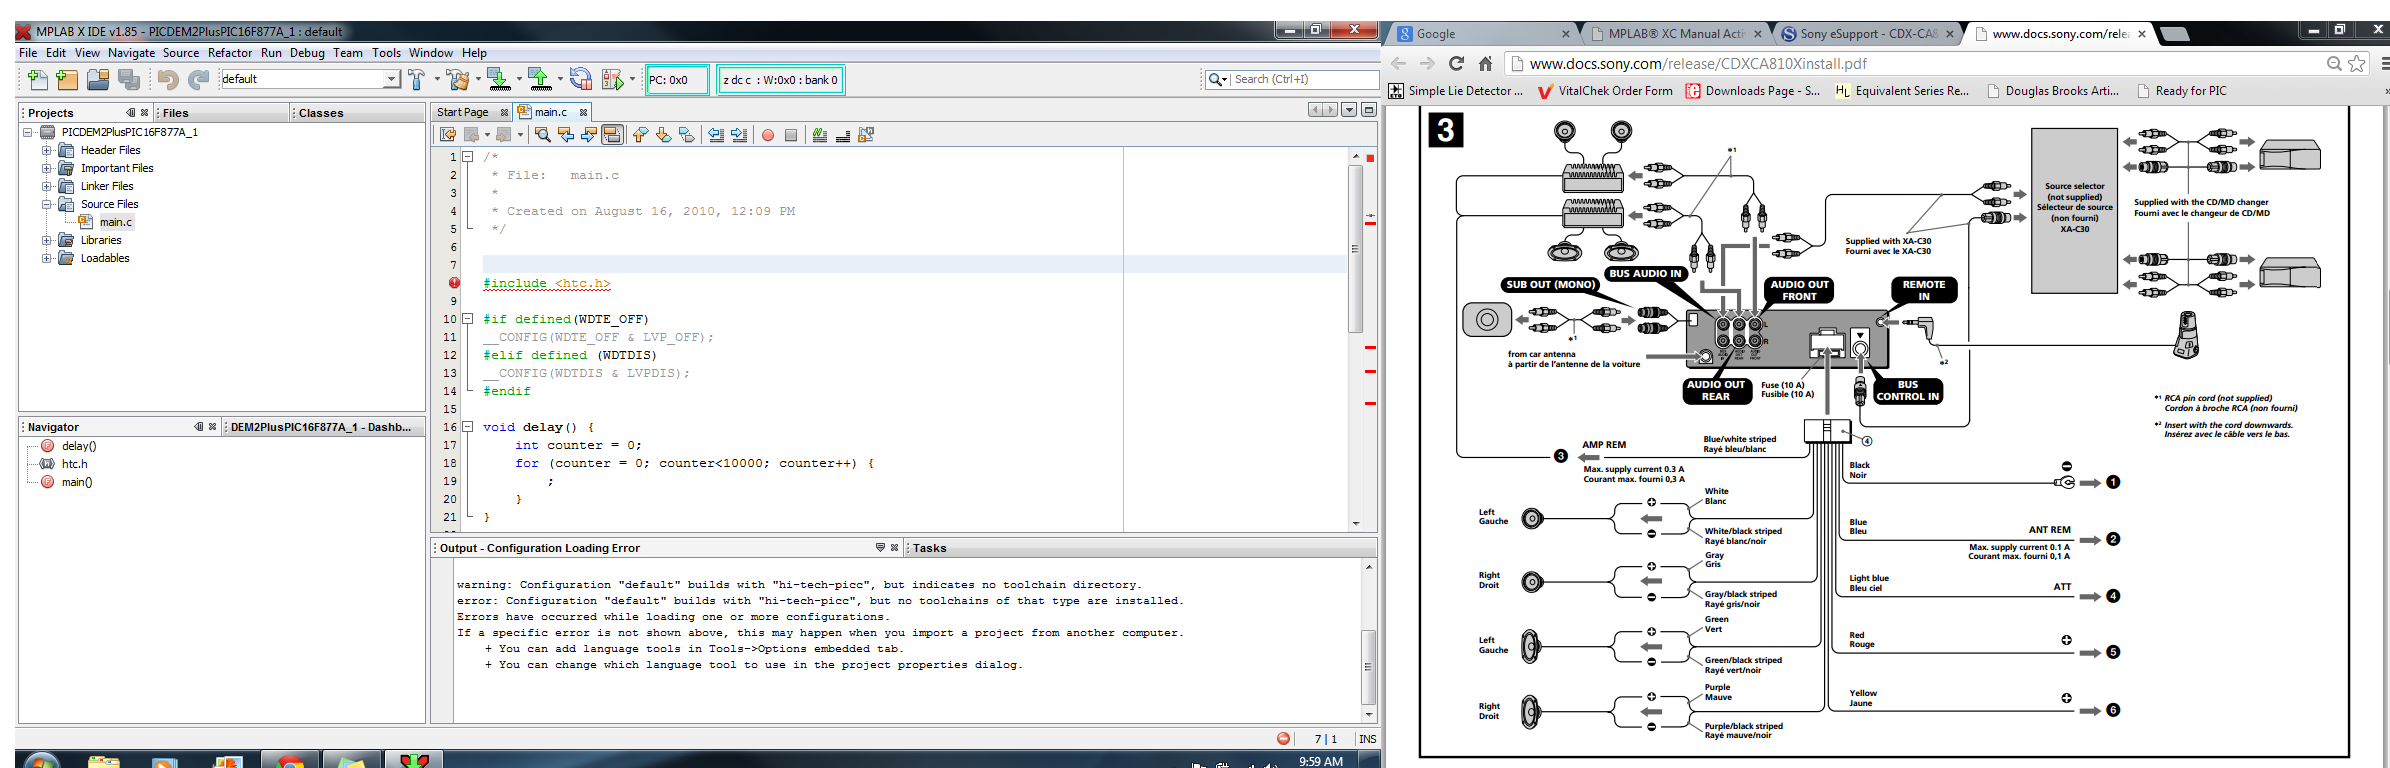Select delay() in the Navigator
2390x768 pixels.
(x=79, y=446)
